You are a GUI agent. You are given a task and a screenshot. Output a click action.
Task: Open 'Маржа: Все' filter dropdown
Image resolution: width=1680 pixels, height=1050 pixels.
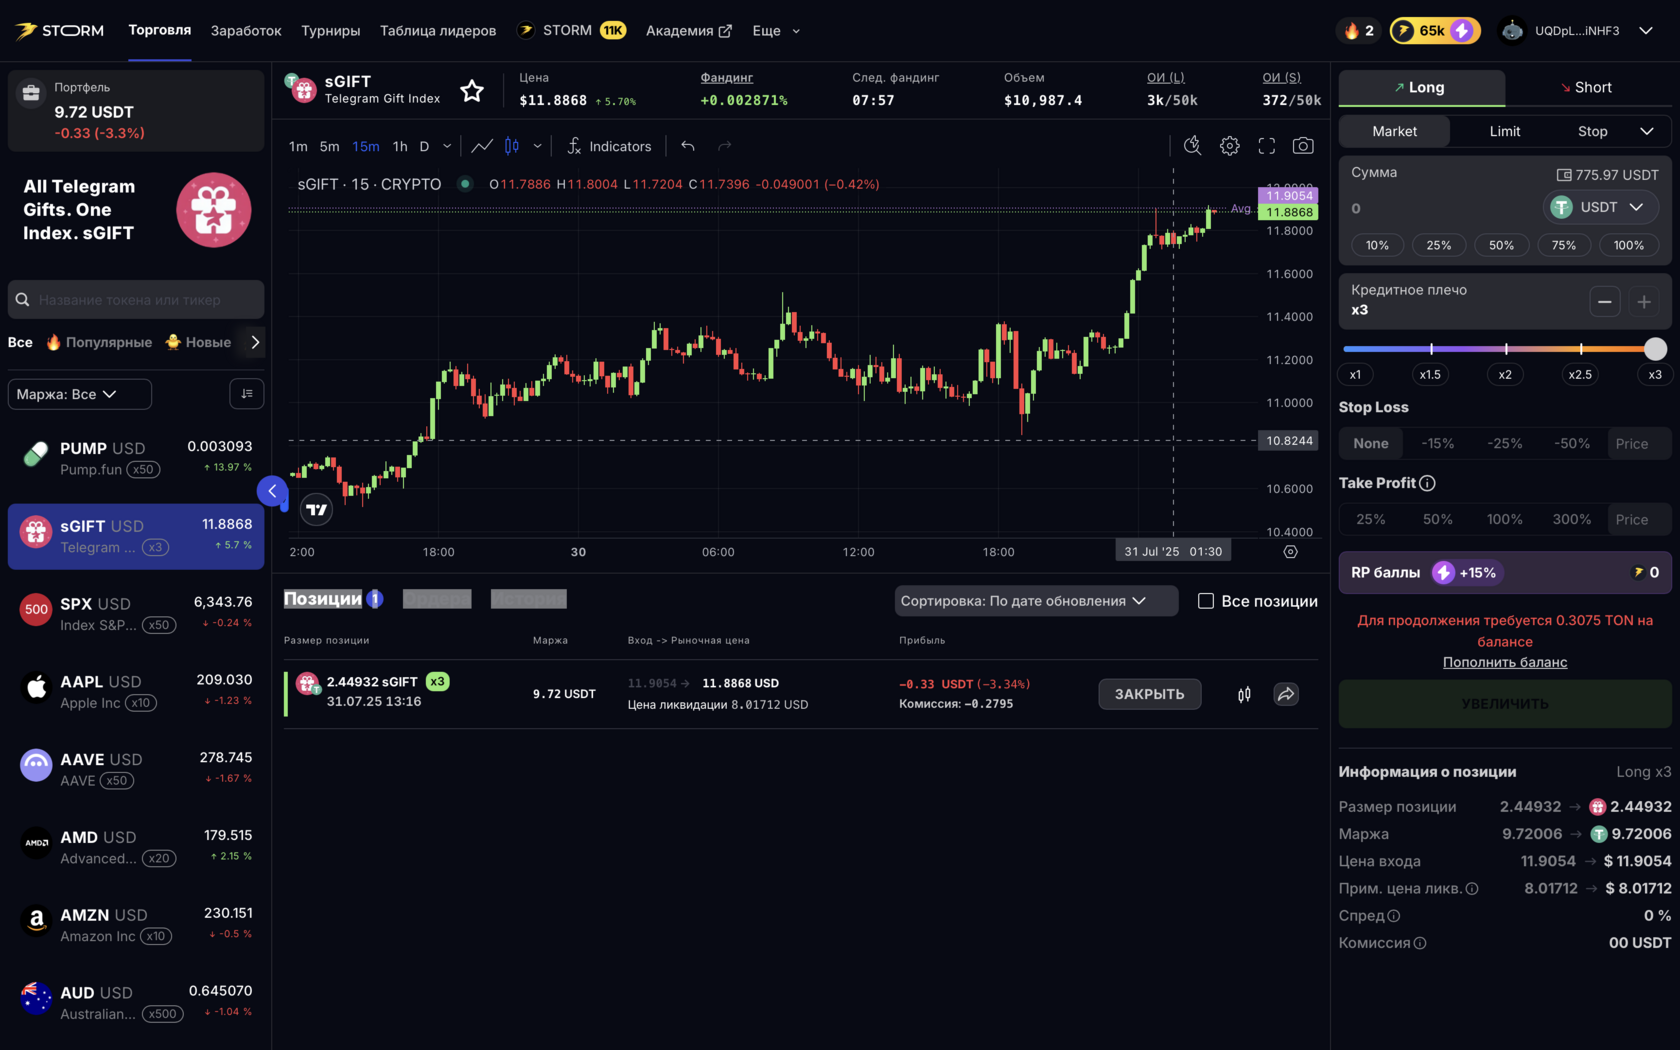click(80, 394)
